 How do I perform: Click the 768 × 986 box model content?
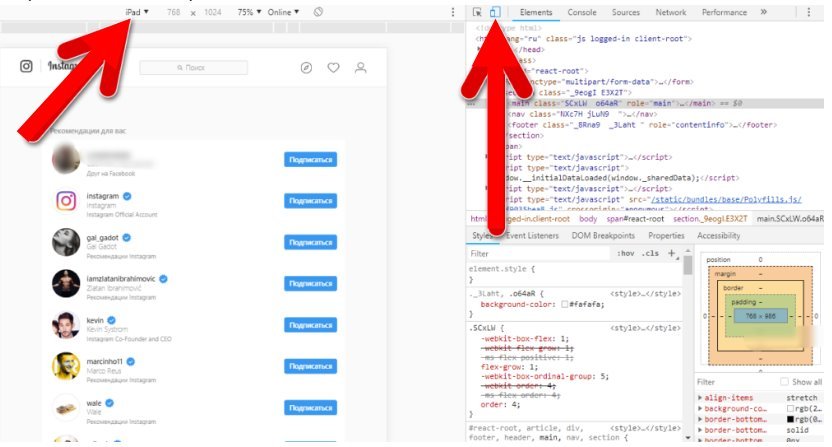click(761, 316)
